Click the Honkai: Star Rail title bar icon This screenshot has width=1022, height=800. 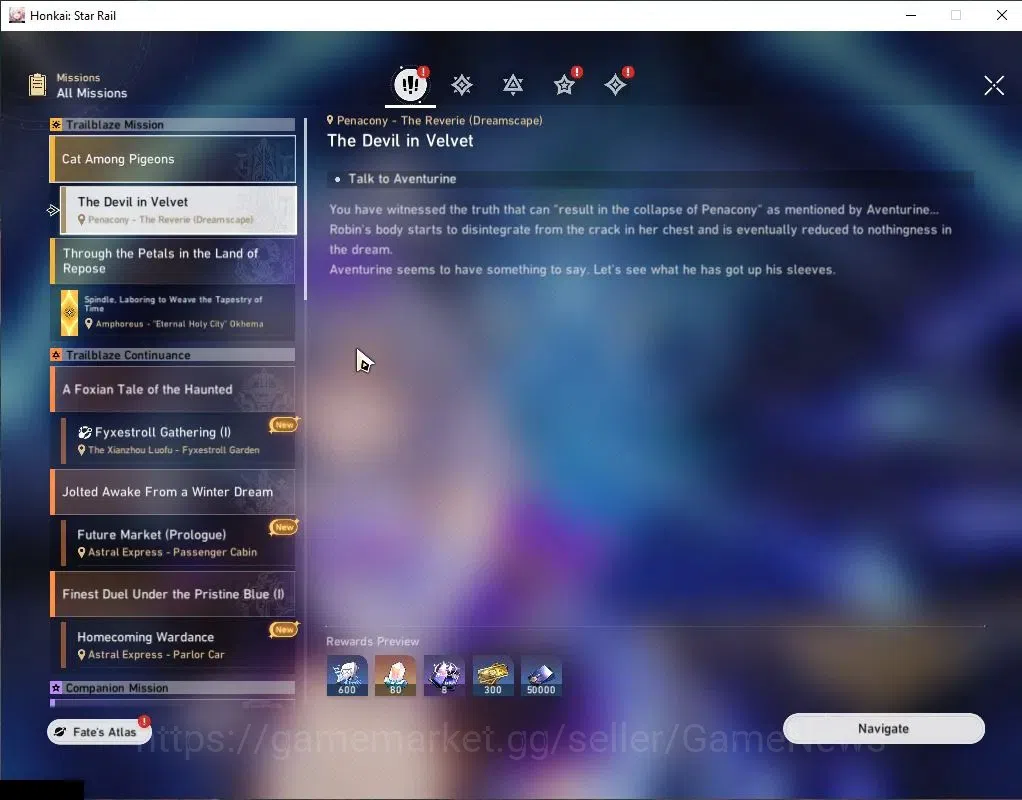click(x=16, y=15)
